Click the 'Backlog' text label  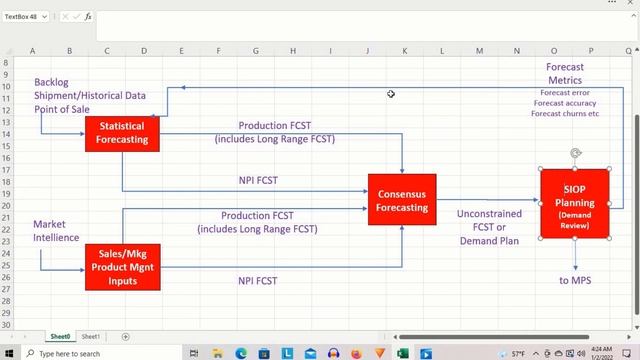tap(51, 82)
